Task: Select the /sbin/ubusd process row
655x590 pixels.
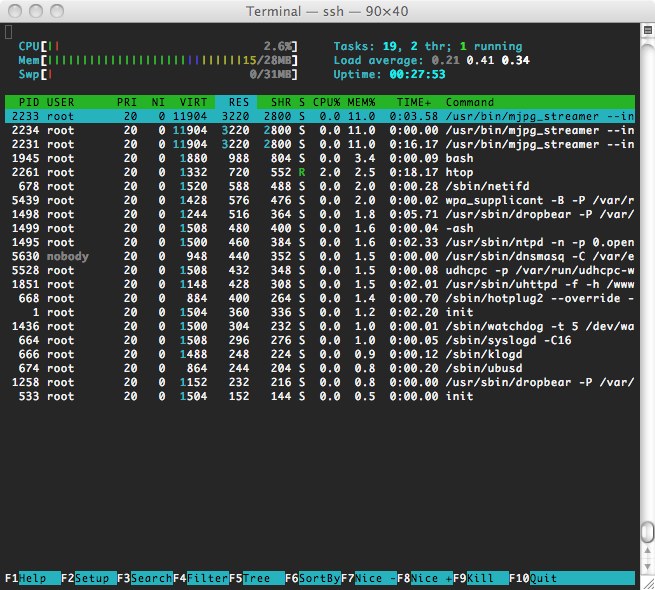Action: point(320,368)
